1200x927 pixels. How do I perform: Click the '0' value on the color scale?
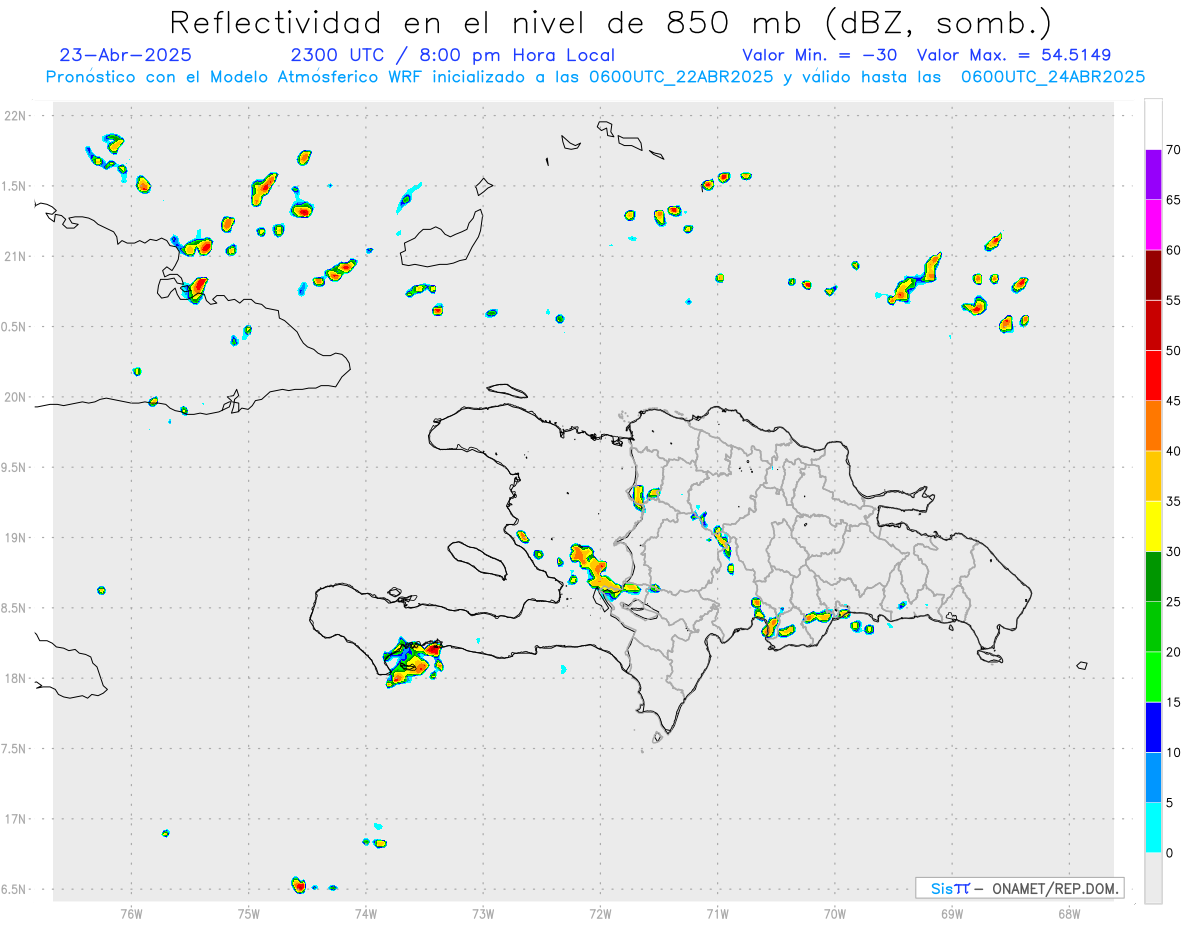point(1170,853)
